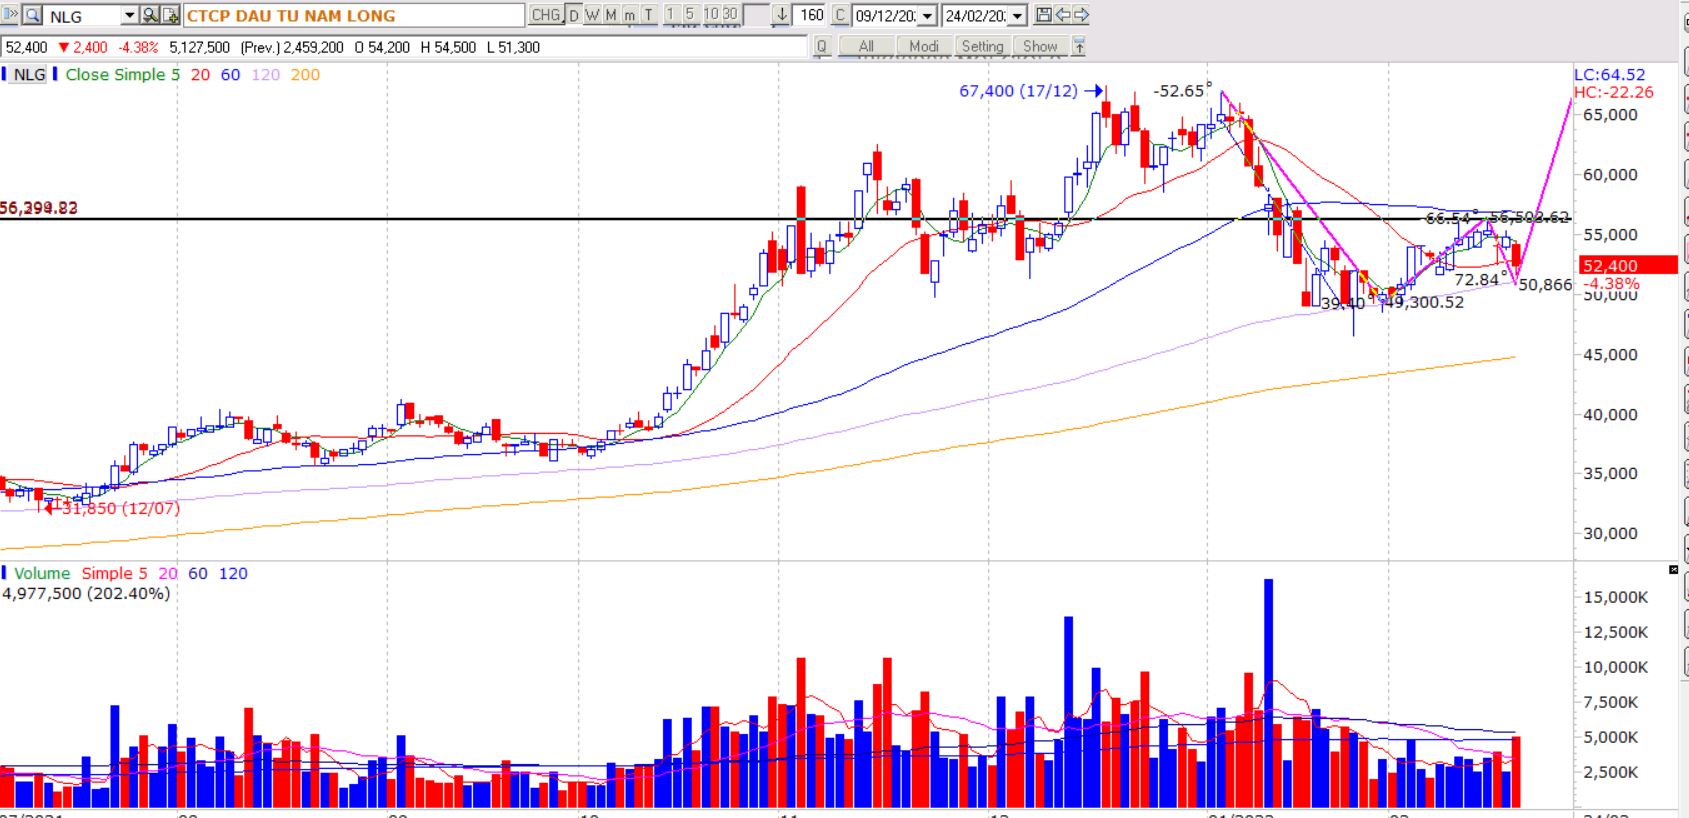The width and height of the screenshot is (1689, 818).
Task: Click the pin-to-top arrow icon after Show
Action: 1079,46
